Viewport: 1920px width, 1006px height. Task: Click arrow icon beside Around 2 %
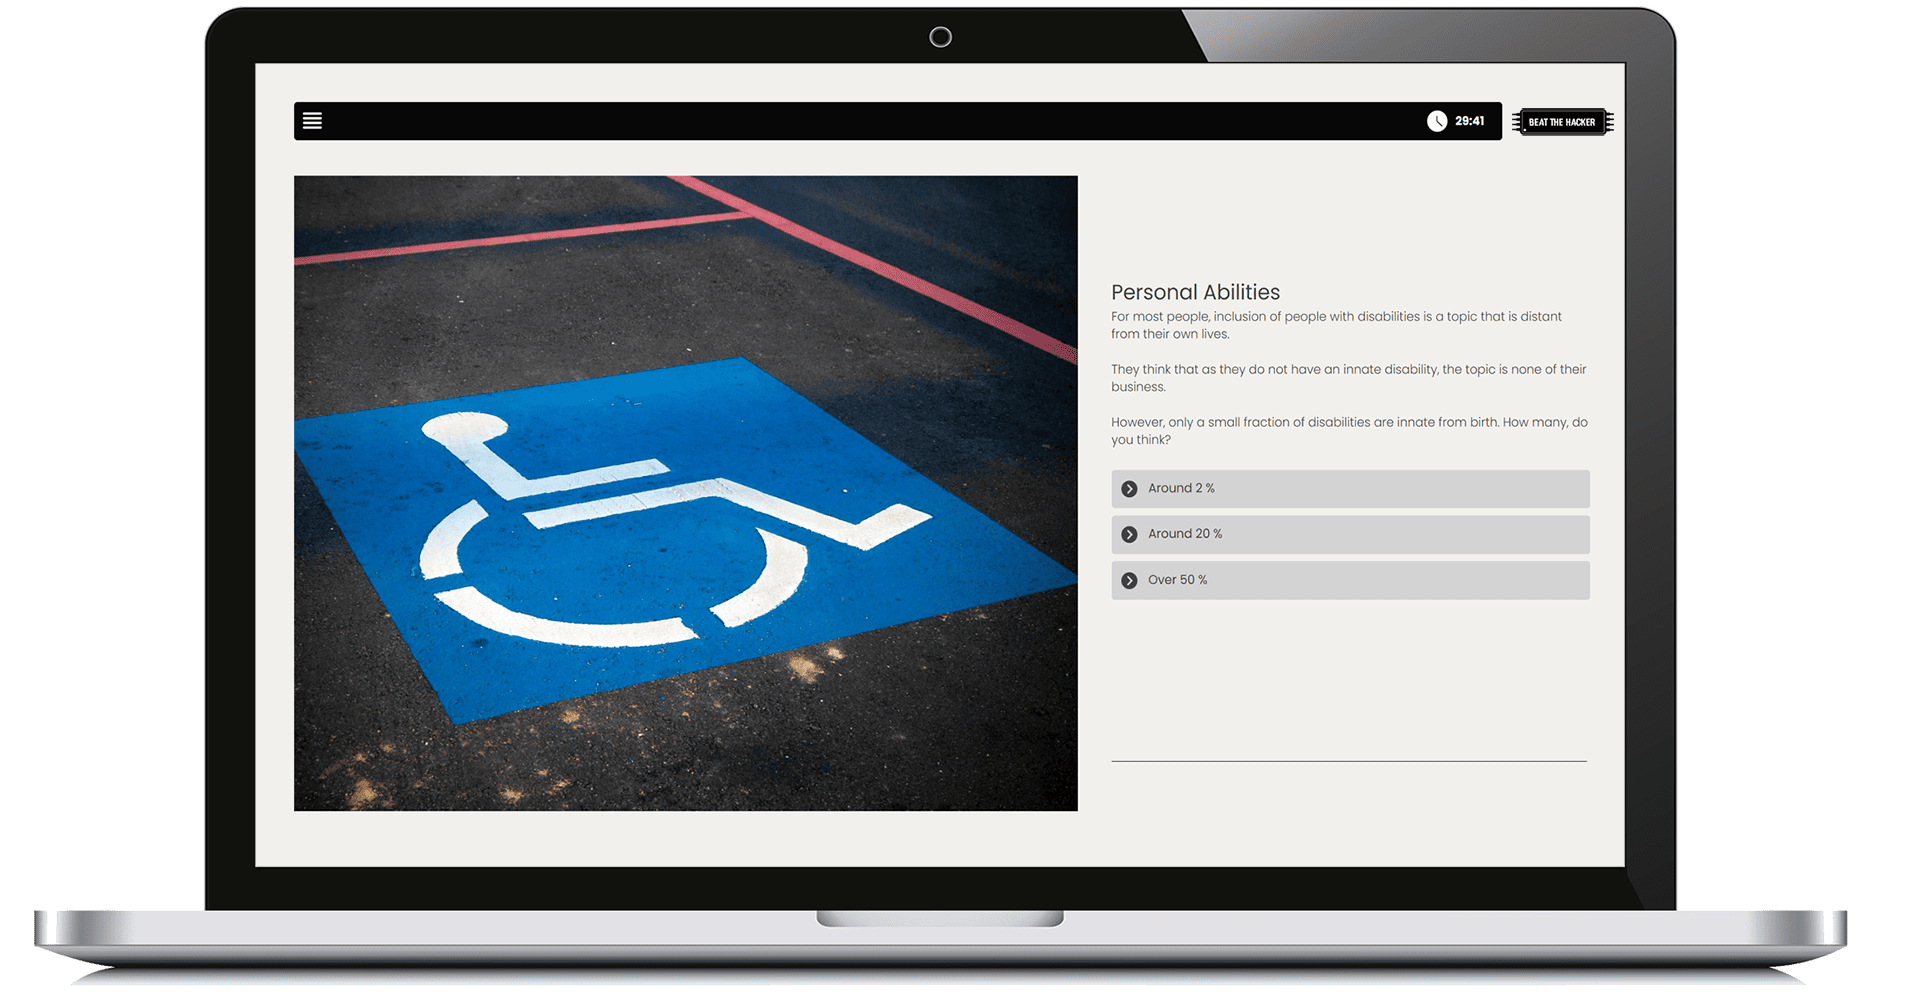pos(1129,489)
